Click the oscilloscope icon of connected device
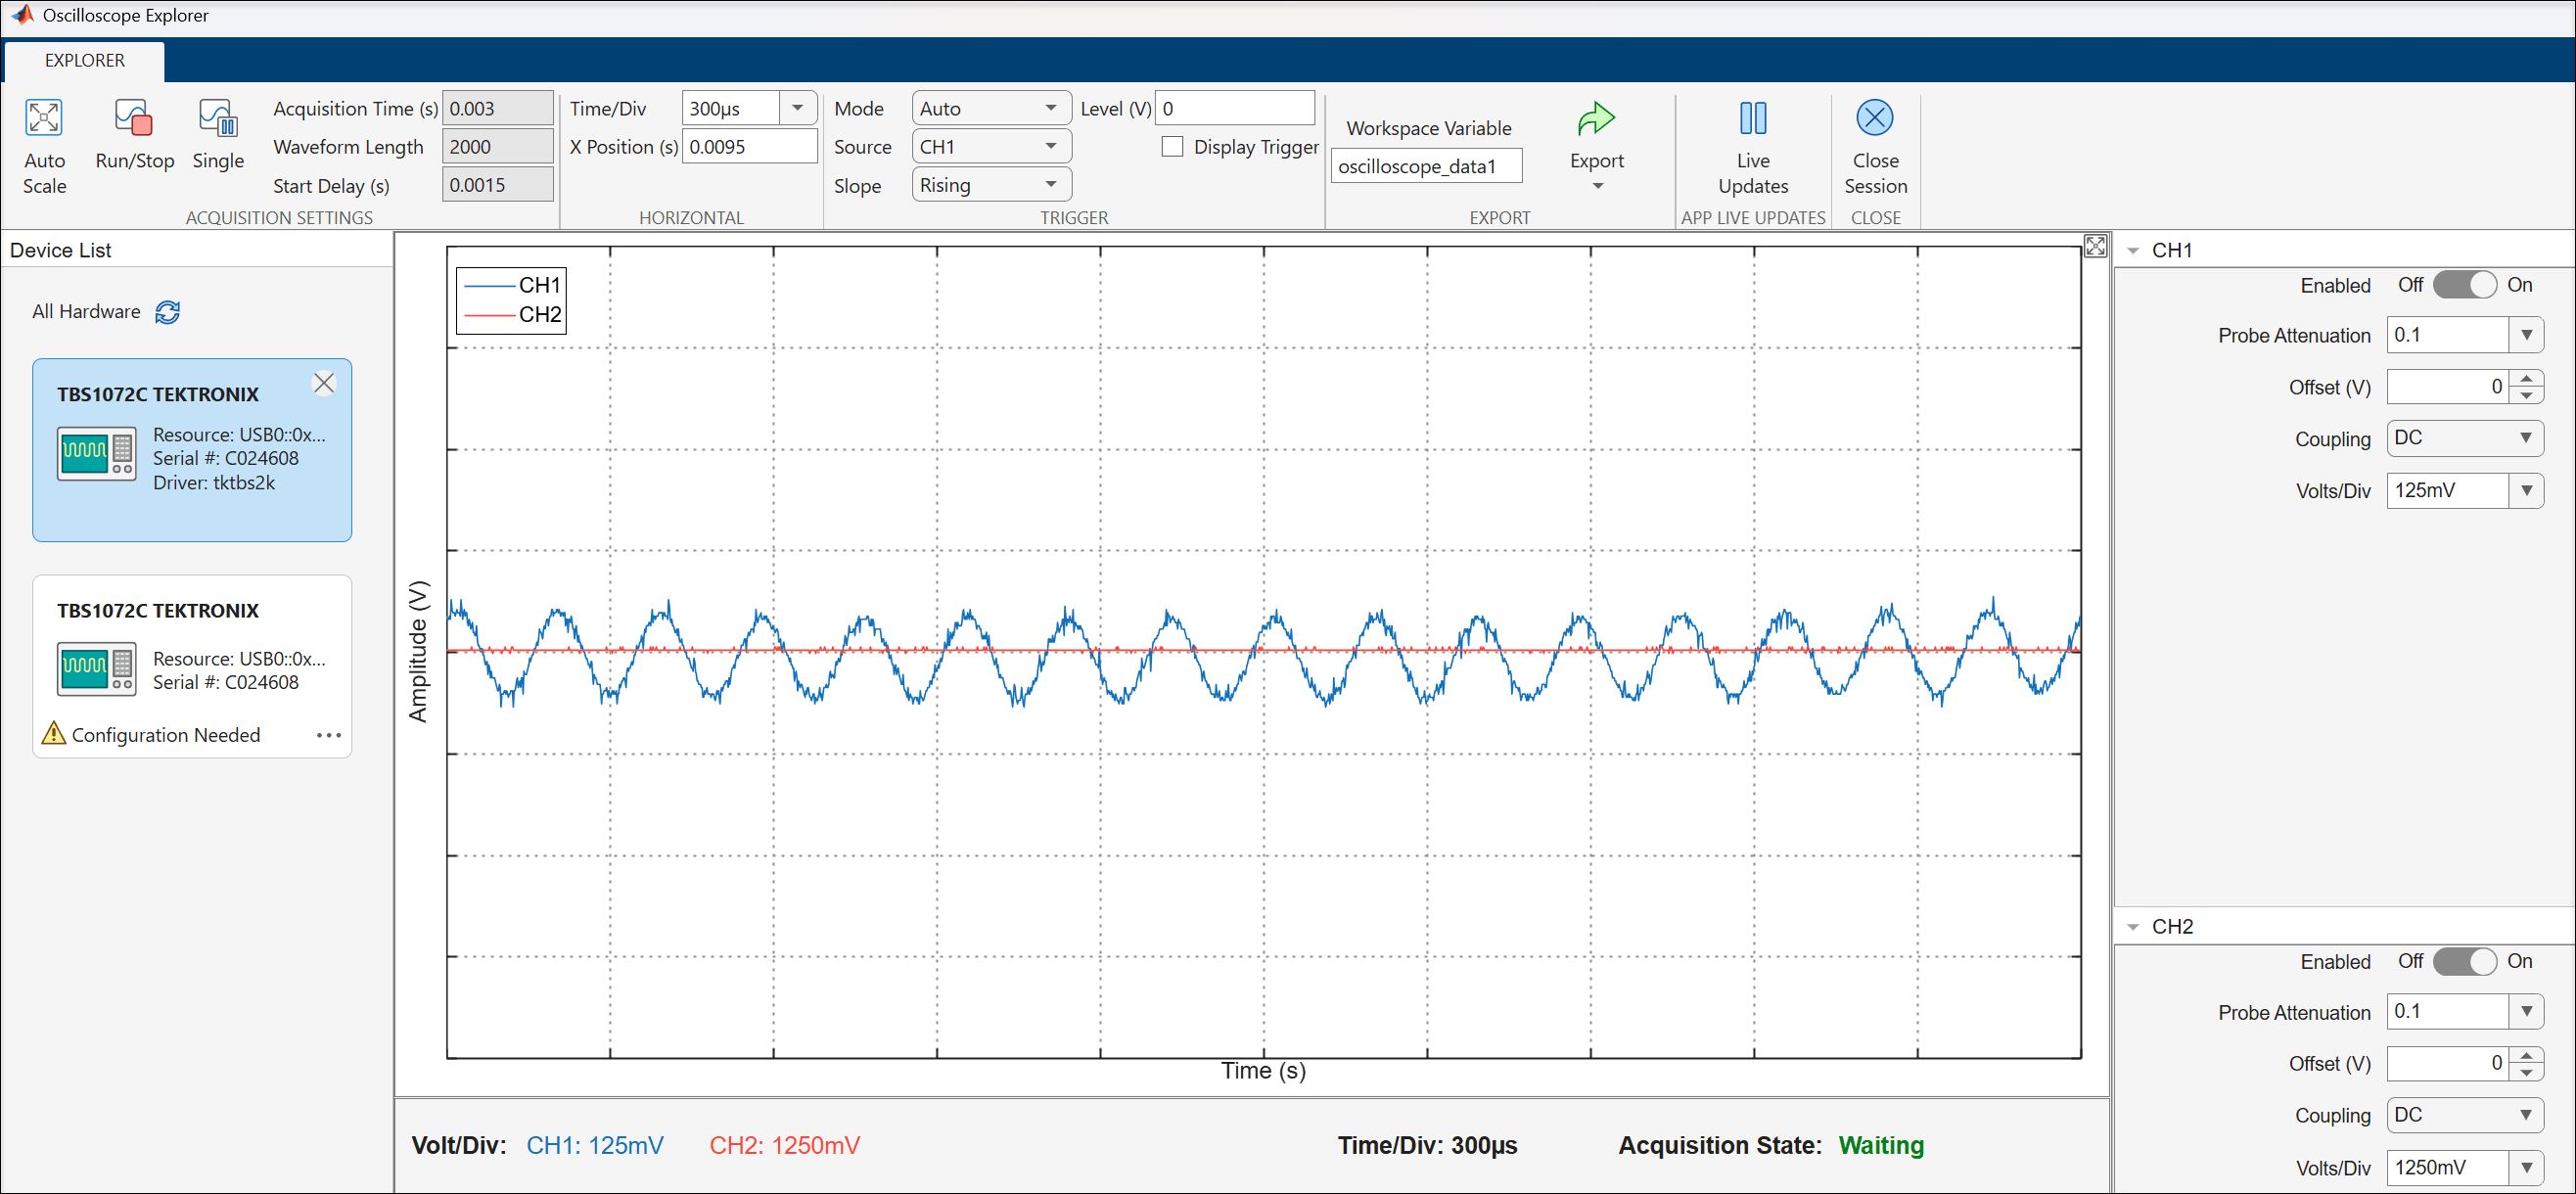2576x1194 pixels. [96, 453]
